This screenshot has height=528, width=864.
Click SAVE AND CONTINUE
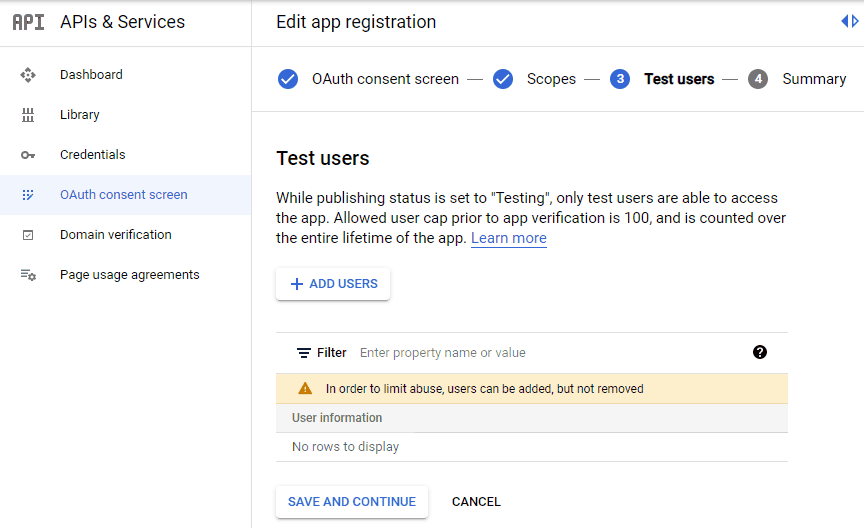[352, 502]
